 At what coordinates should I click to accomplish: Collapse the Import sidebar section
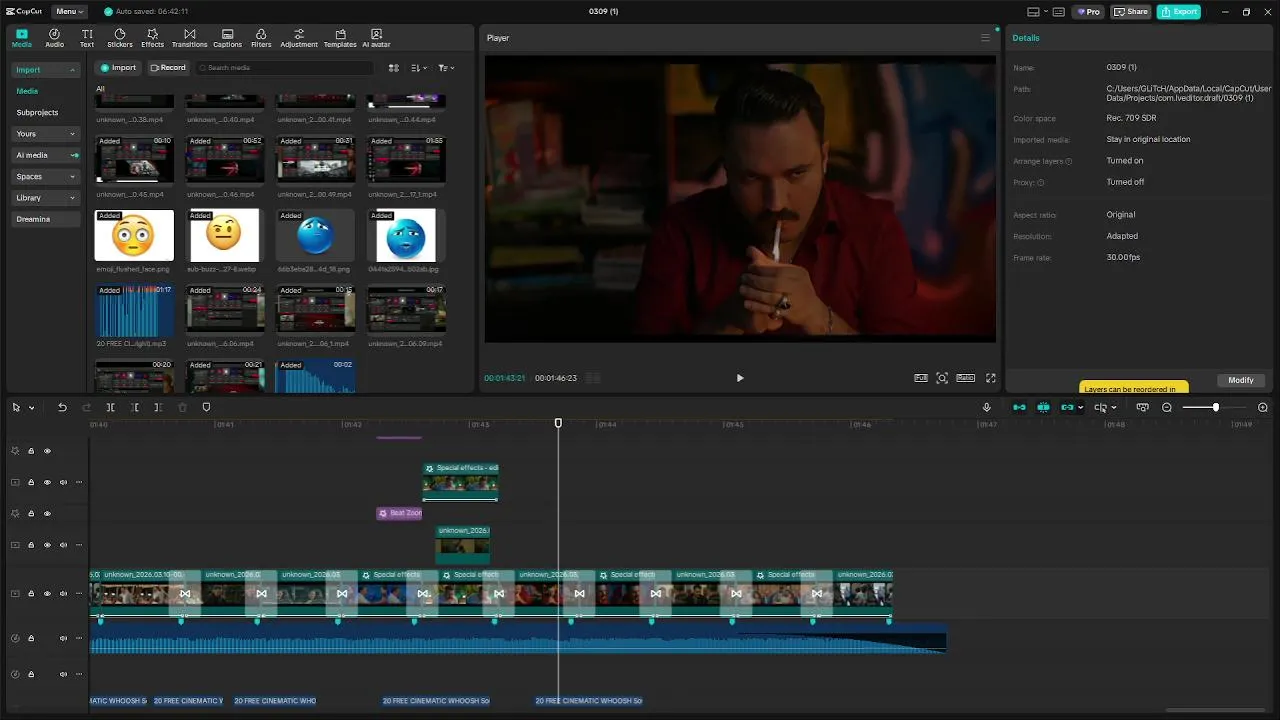(45, 70)
